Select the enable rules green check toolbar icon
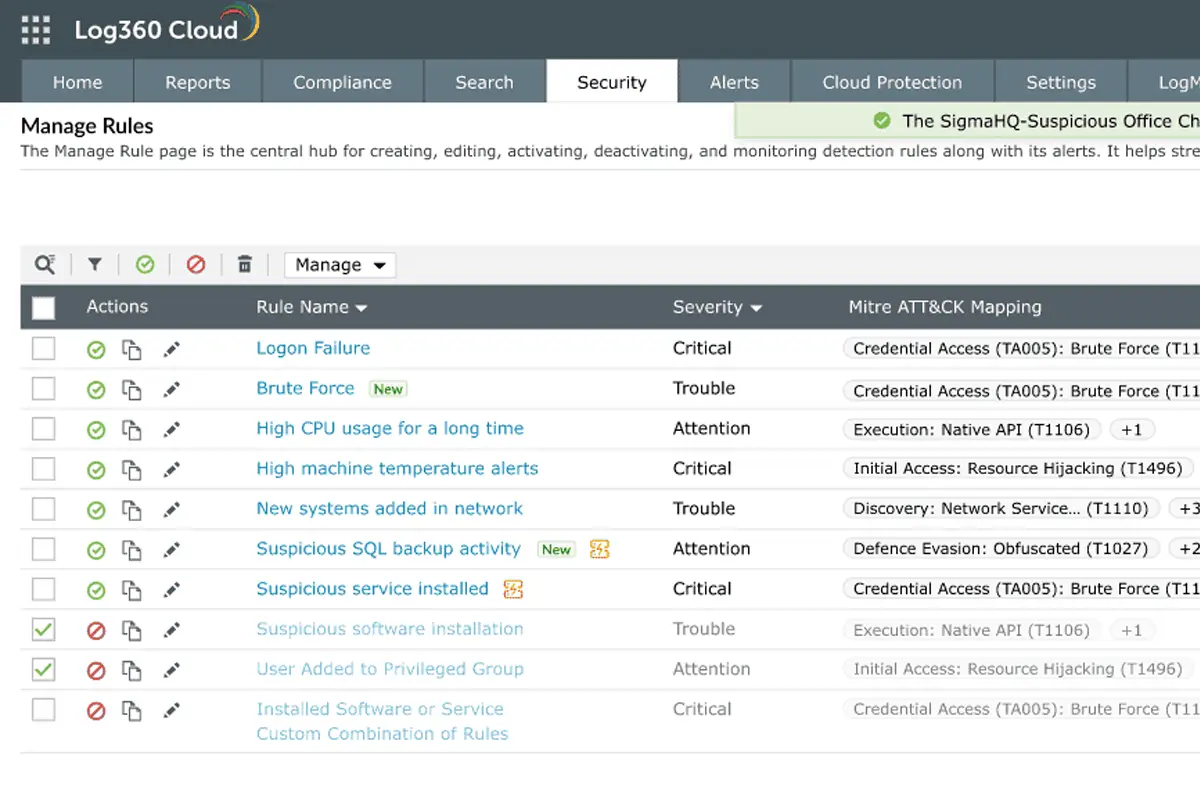This screenshot has height=800, width=1200. [146, 264]
